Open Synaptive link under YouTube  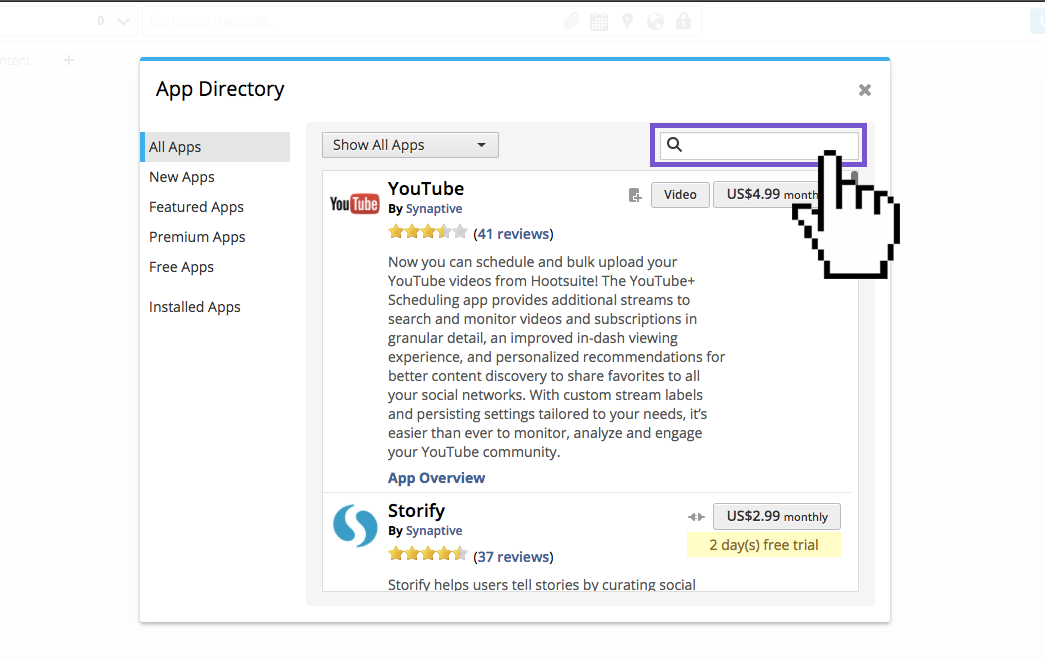[434, 209]
